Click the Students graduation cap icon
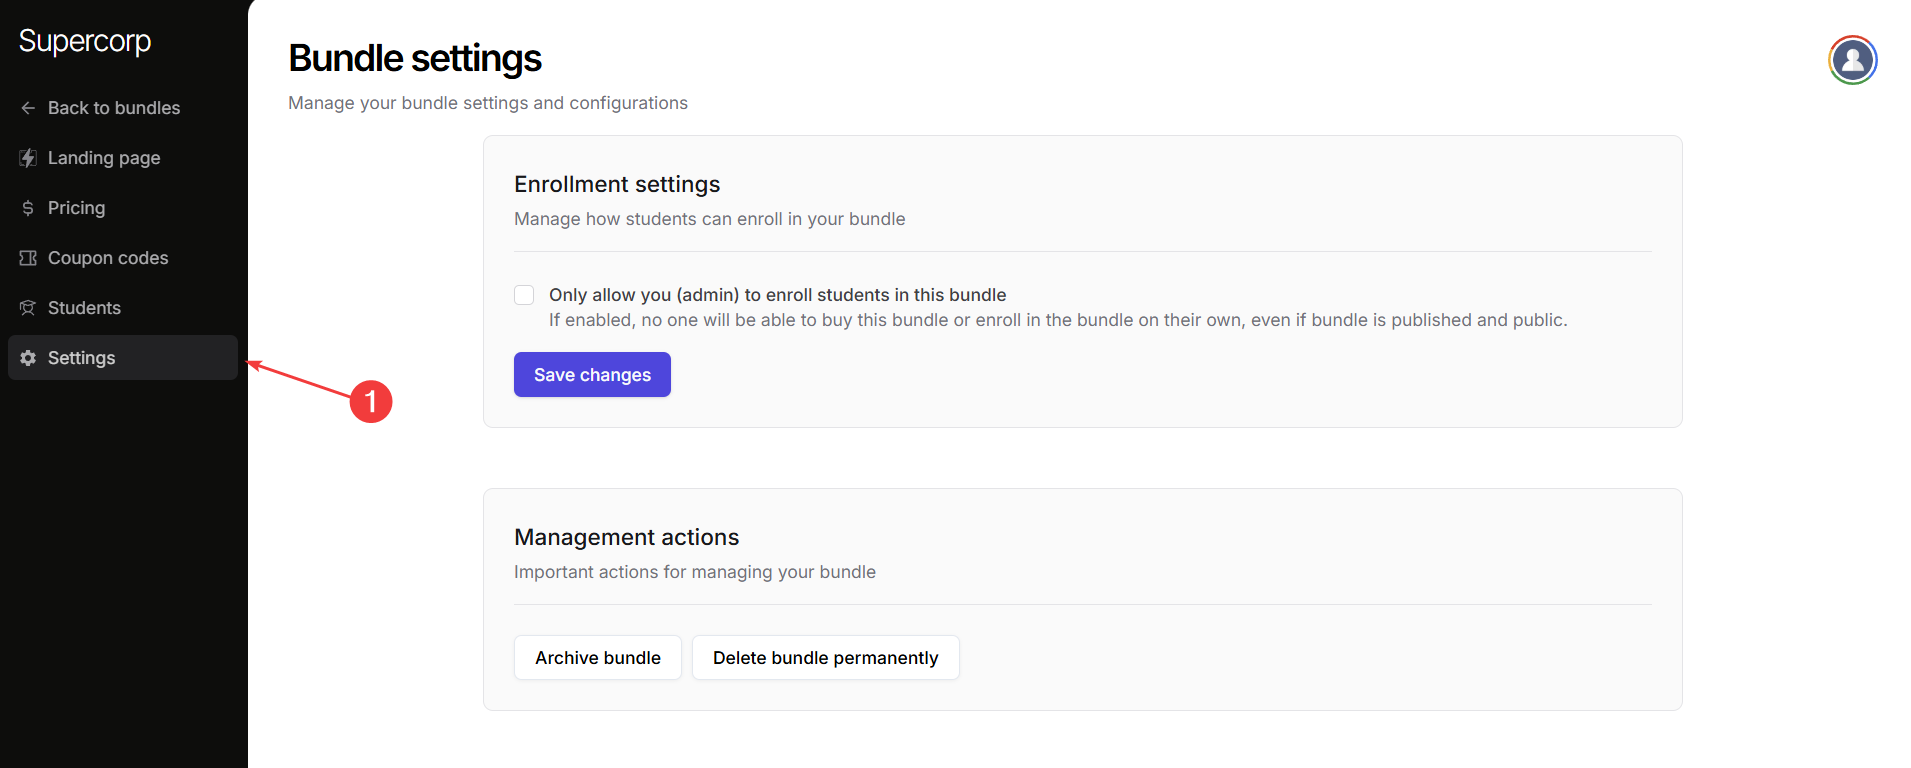This screenshot has height=768, width=1911. [x=28, y=308]
